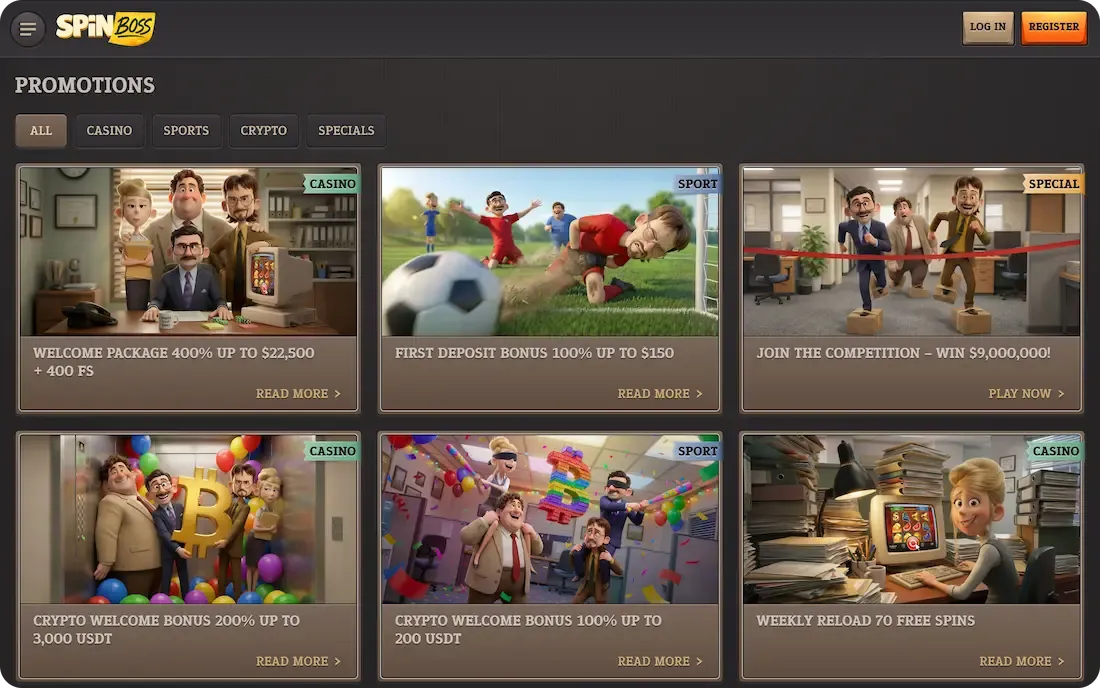
Task: Read more on Crypto Welcome Bonus 100% card
Action: (659, 661)
